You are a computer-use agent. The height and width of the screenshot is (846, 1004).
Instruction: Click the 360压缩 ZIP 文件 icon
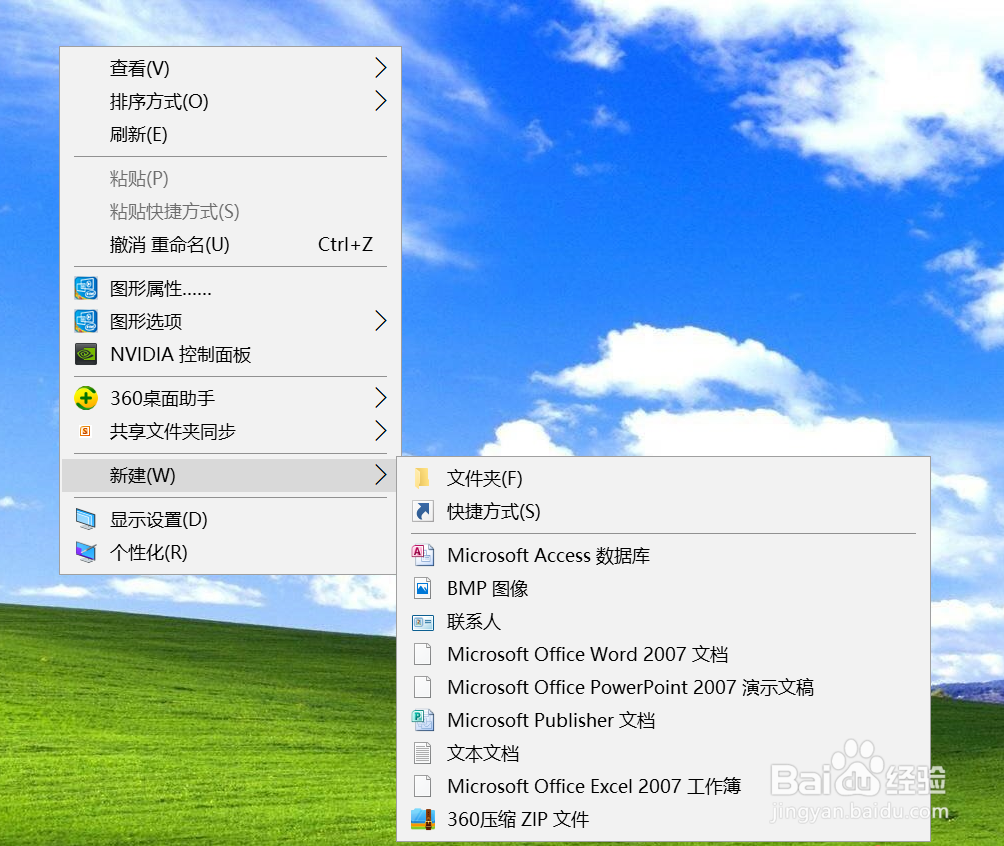423,819
